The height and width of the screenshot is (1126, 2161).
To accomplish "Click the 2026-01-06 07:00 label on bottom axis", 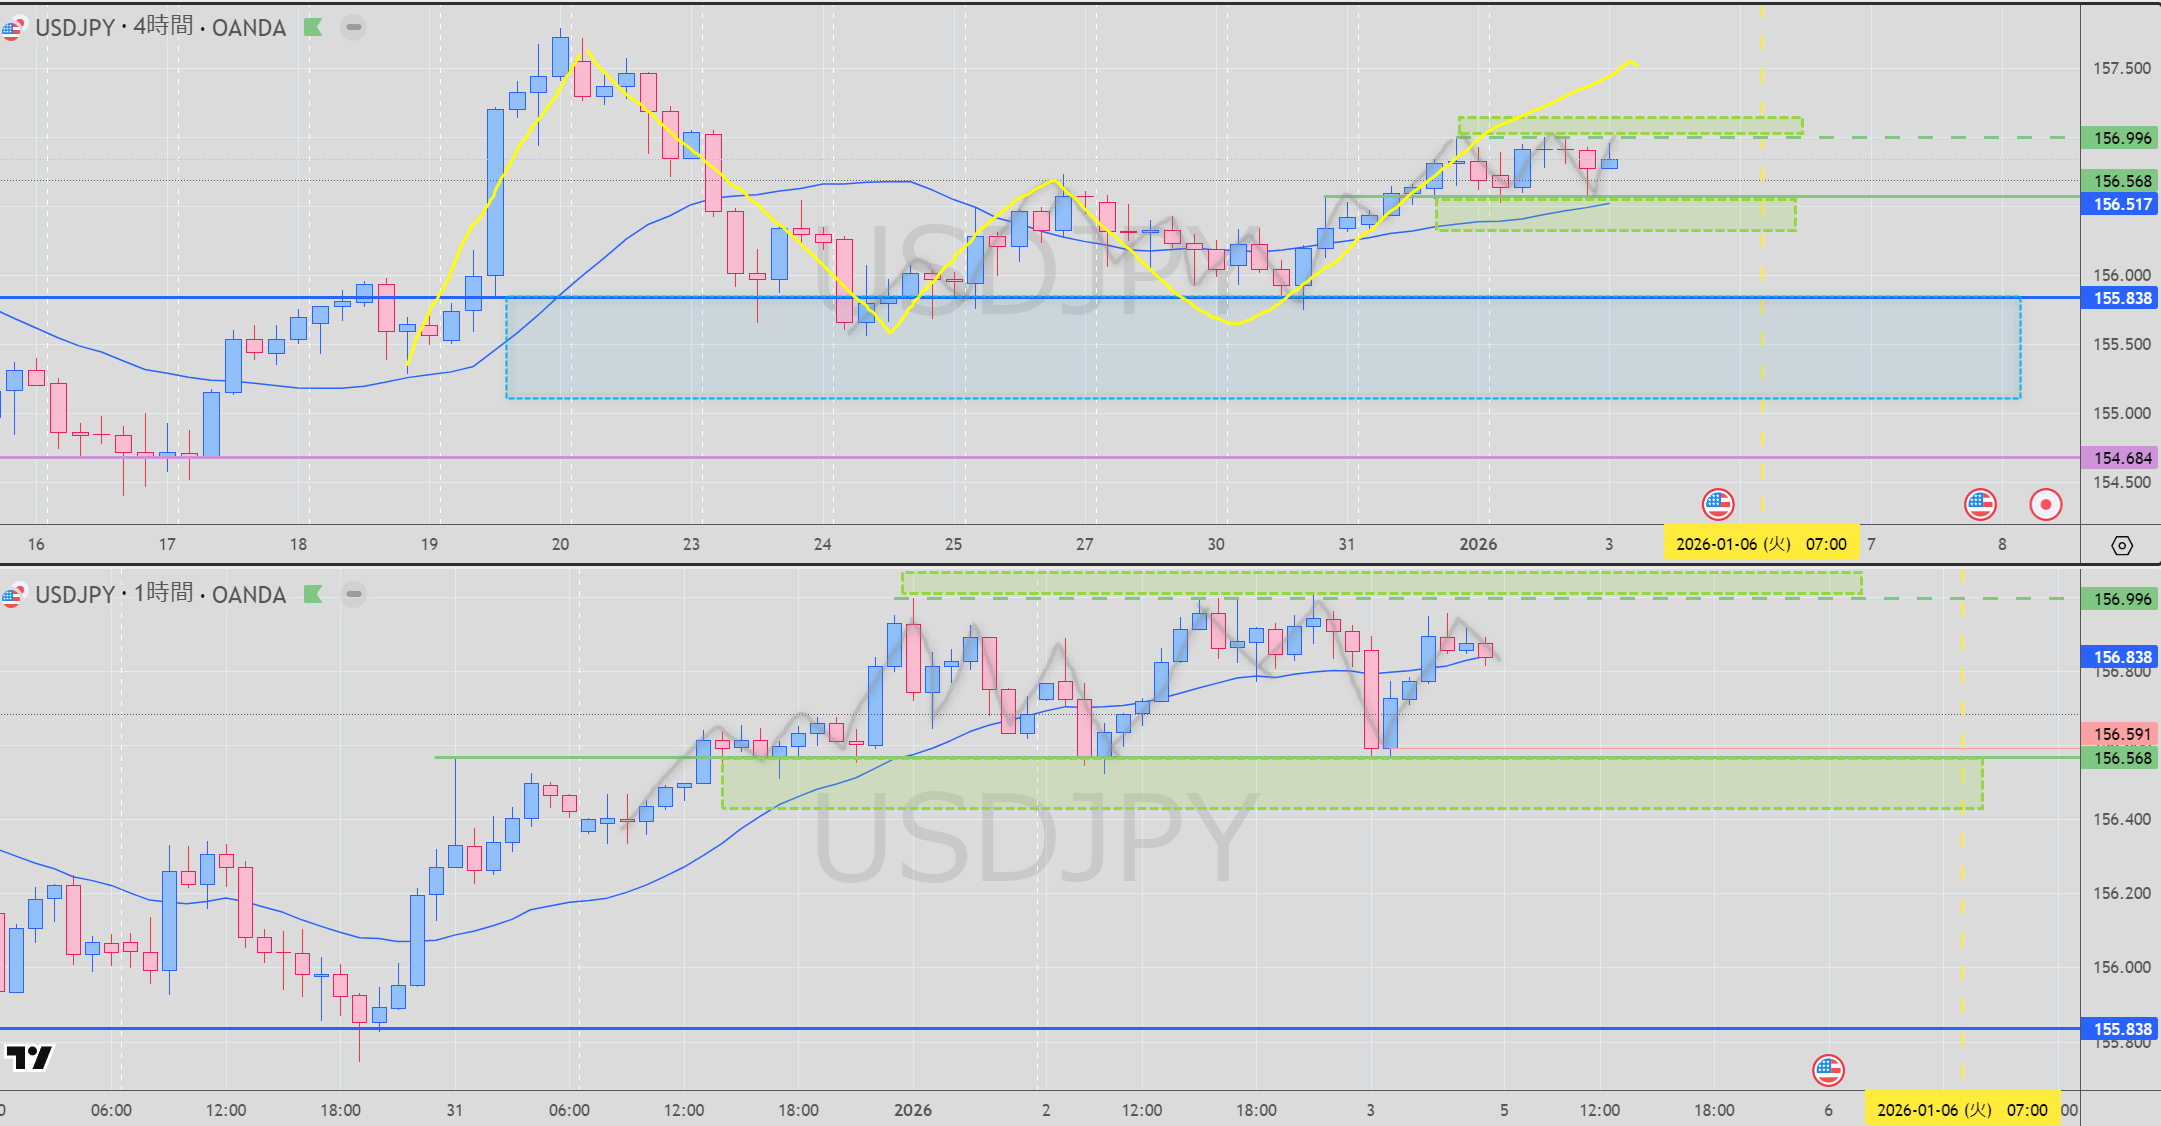I will (1961, 1110).
